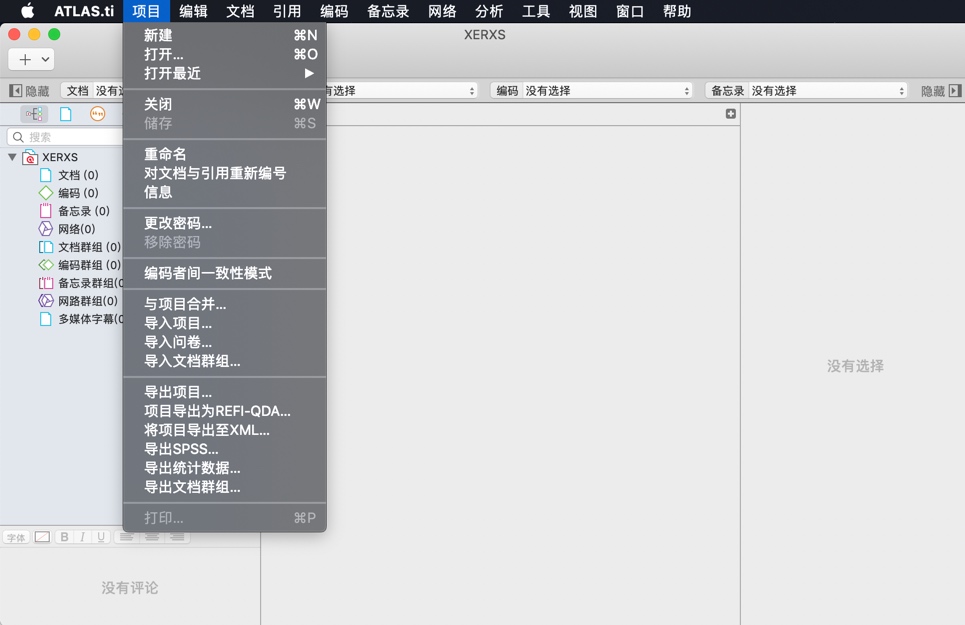Select 网络(0) in project tree
965x625 pixels.
point(76,229)
